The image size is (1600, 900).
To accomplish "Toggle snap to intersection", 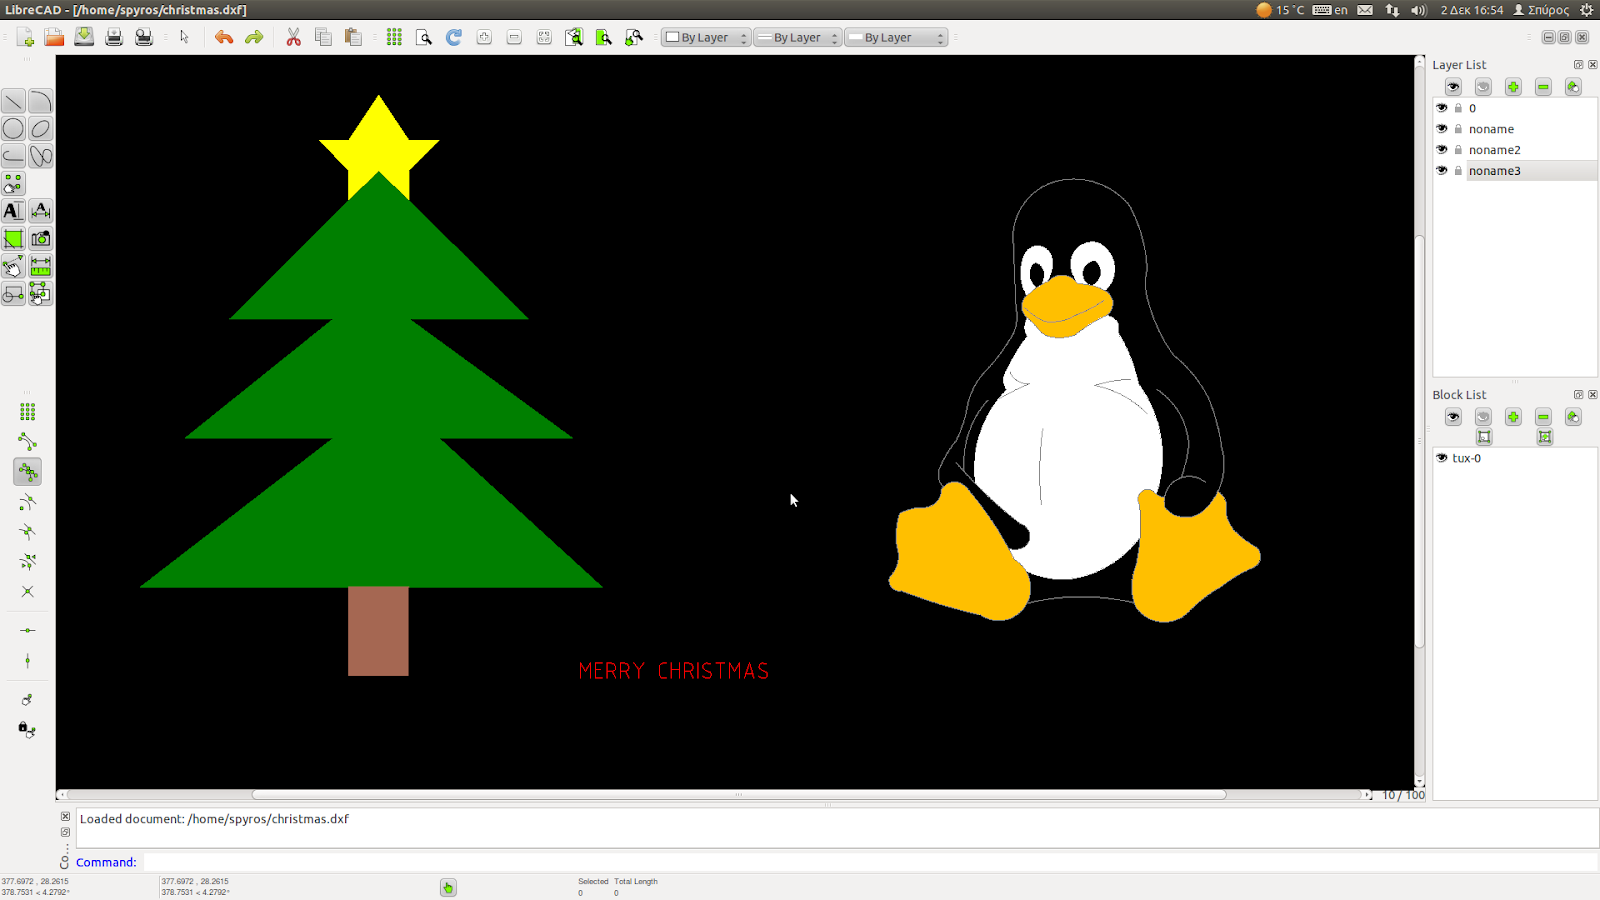I will [x=27, y=592].
